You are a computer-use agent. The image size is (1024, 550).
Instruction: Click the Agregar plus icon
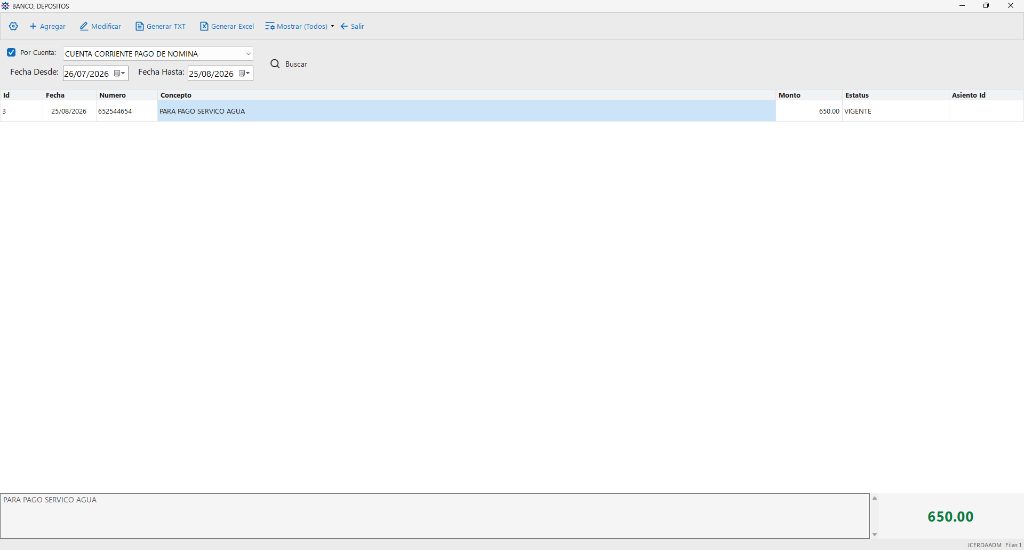pos(33,27)
